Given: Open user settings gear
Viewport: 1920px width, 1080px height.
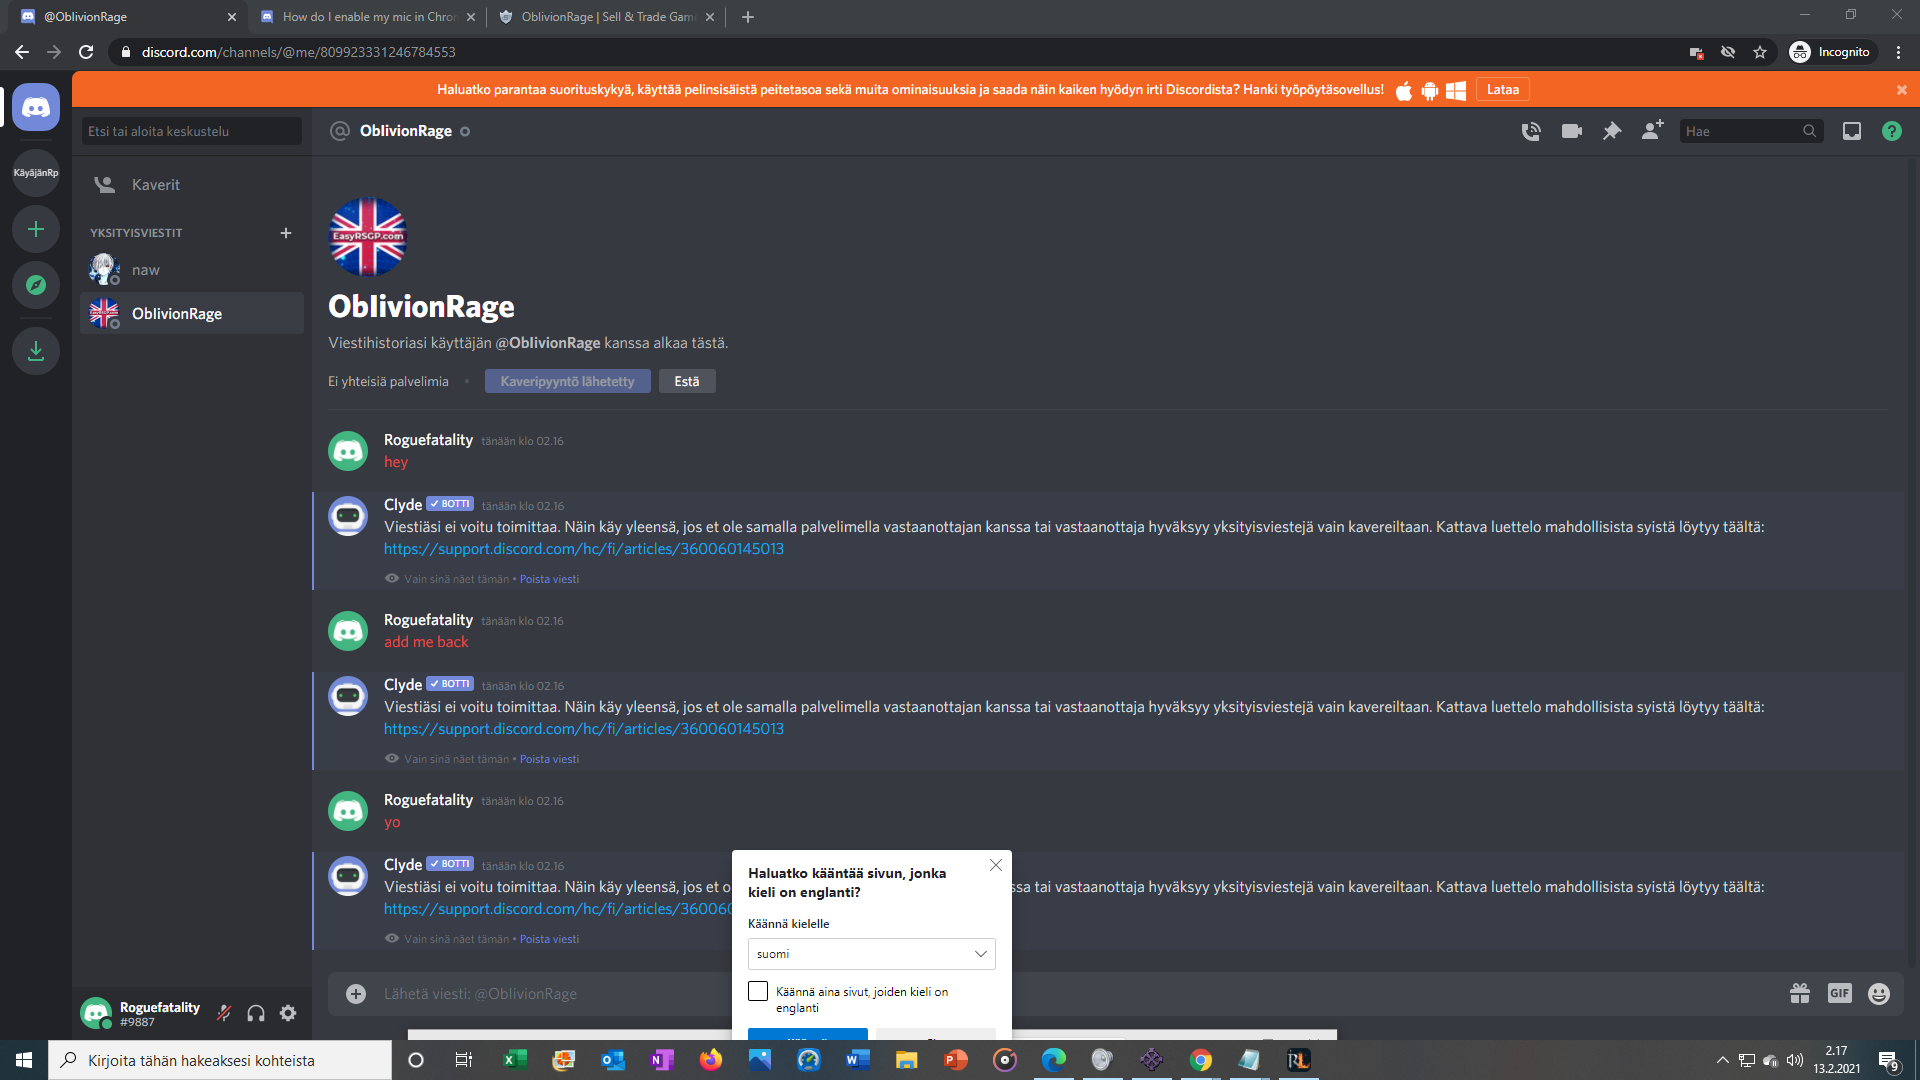Looking at the screenshot, I should pos(288,1013).
